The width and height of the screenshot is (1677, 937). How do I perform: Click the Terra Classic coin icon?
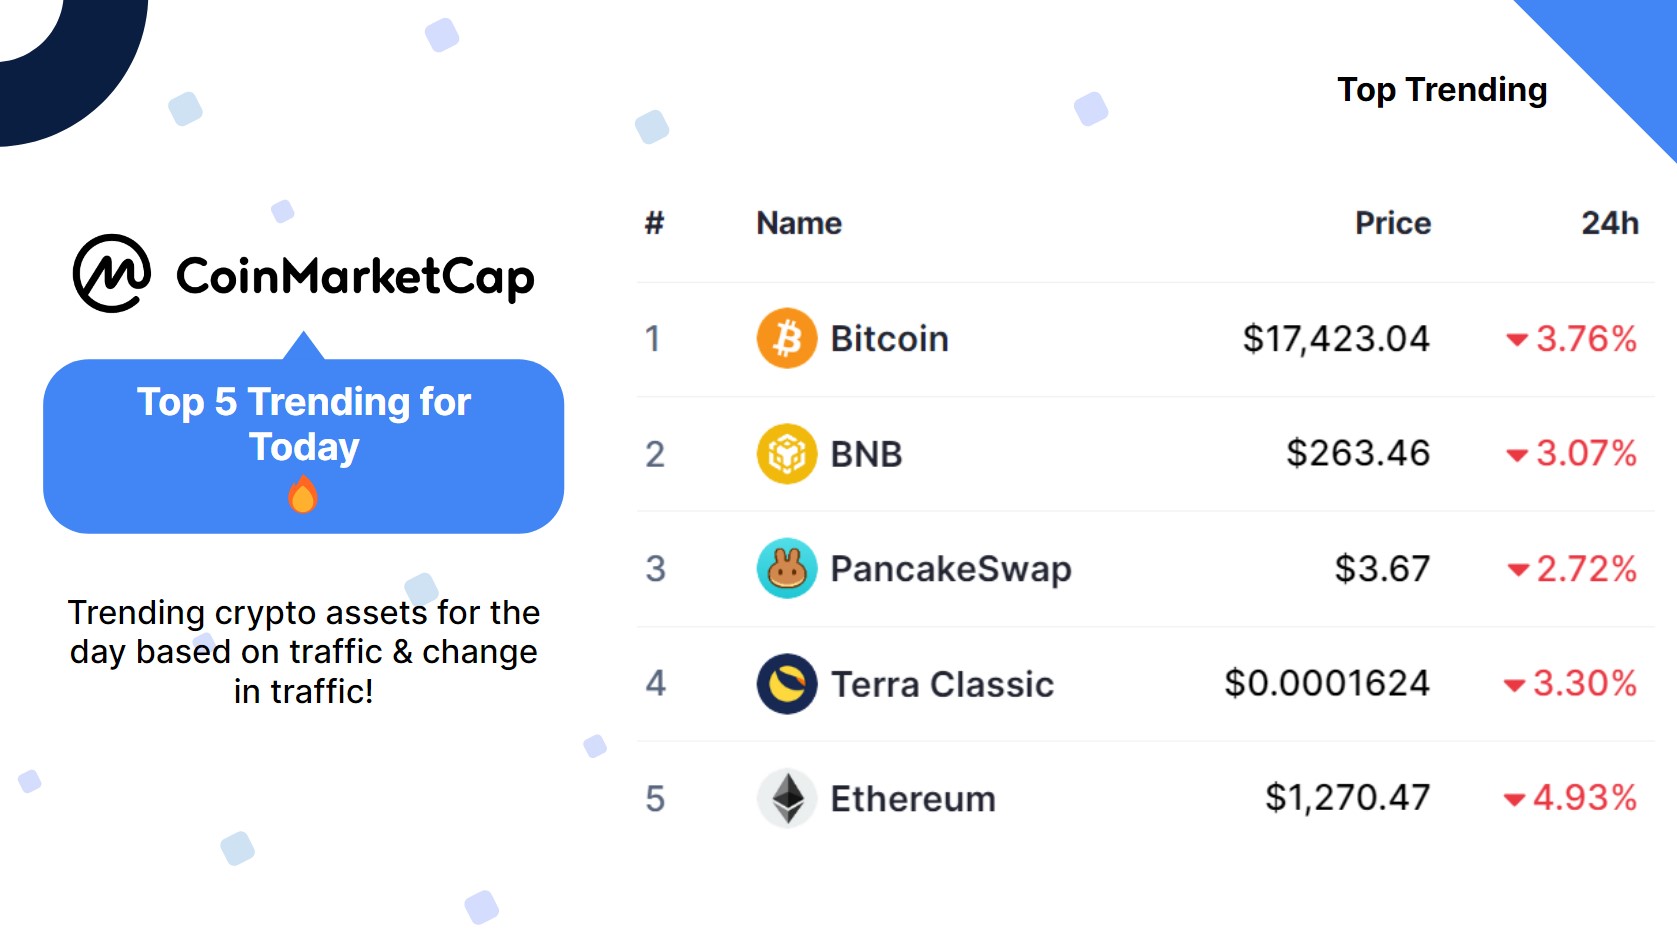[787, 684]
